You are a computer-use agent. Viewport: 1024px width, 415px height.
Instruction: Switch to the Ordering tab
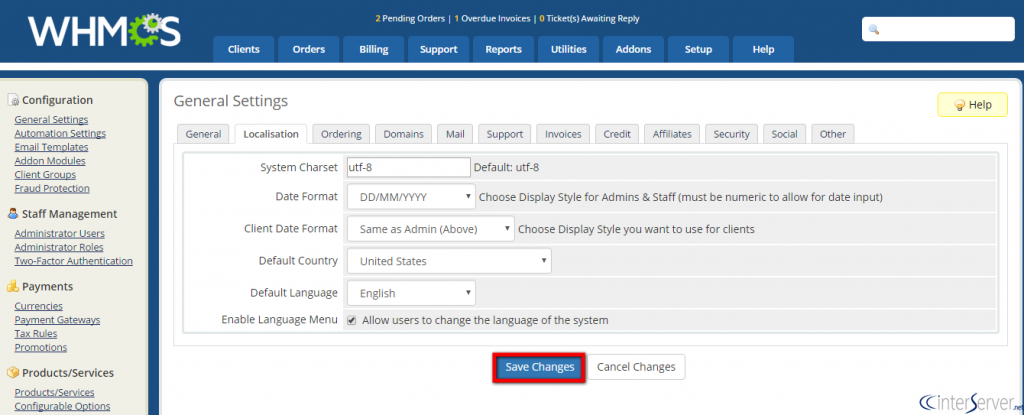341,134
